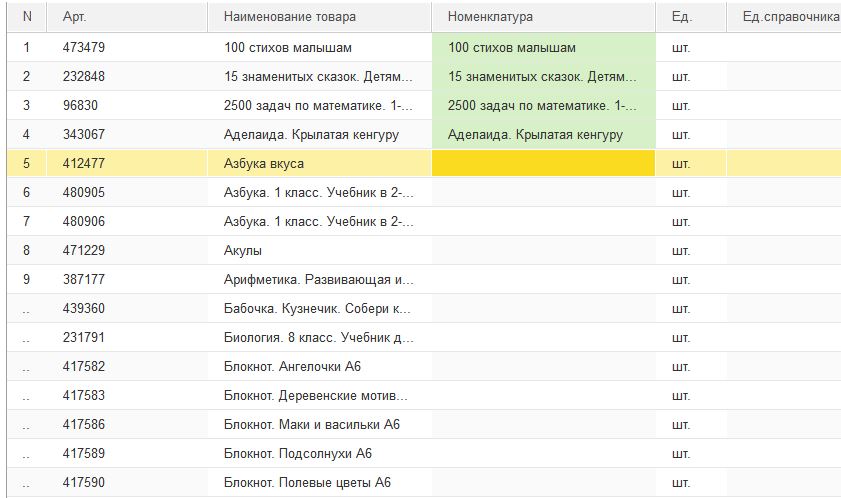
Task: Click the N column header
Action: click(x=27, y=17)
